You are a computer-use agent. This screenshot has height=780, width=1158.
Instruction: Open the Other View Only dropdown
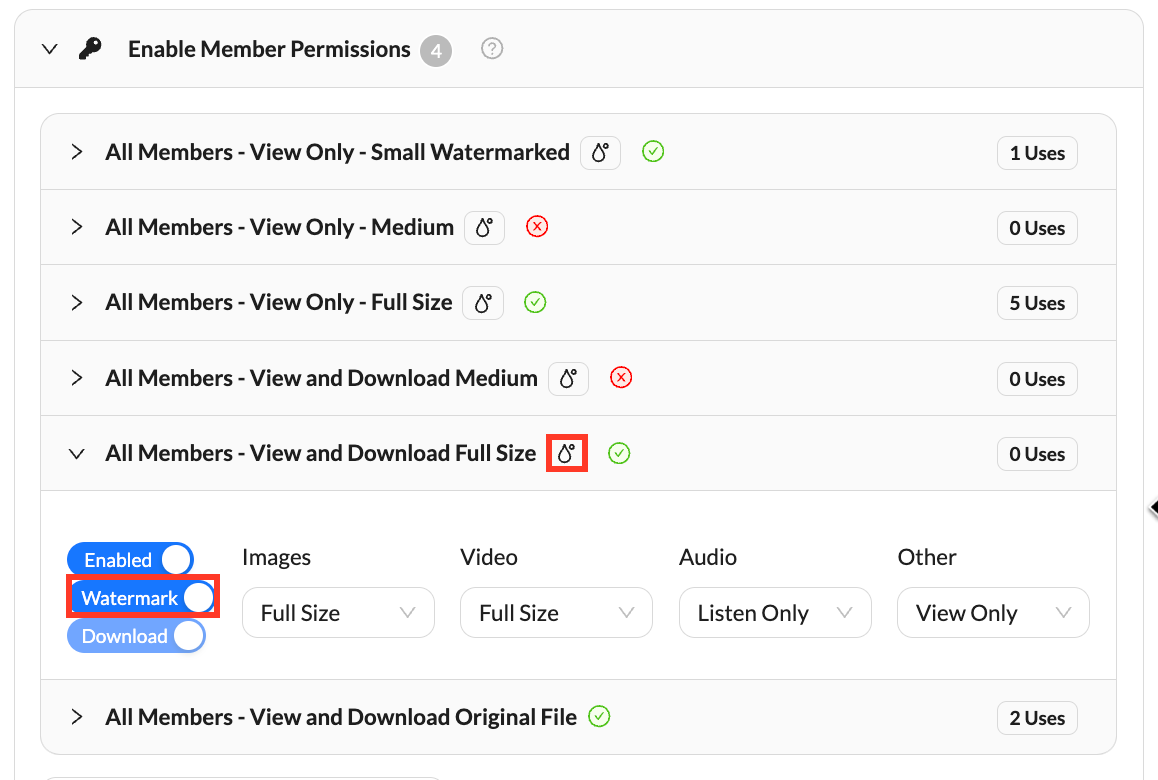coord(993,613)
